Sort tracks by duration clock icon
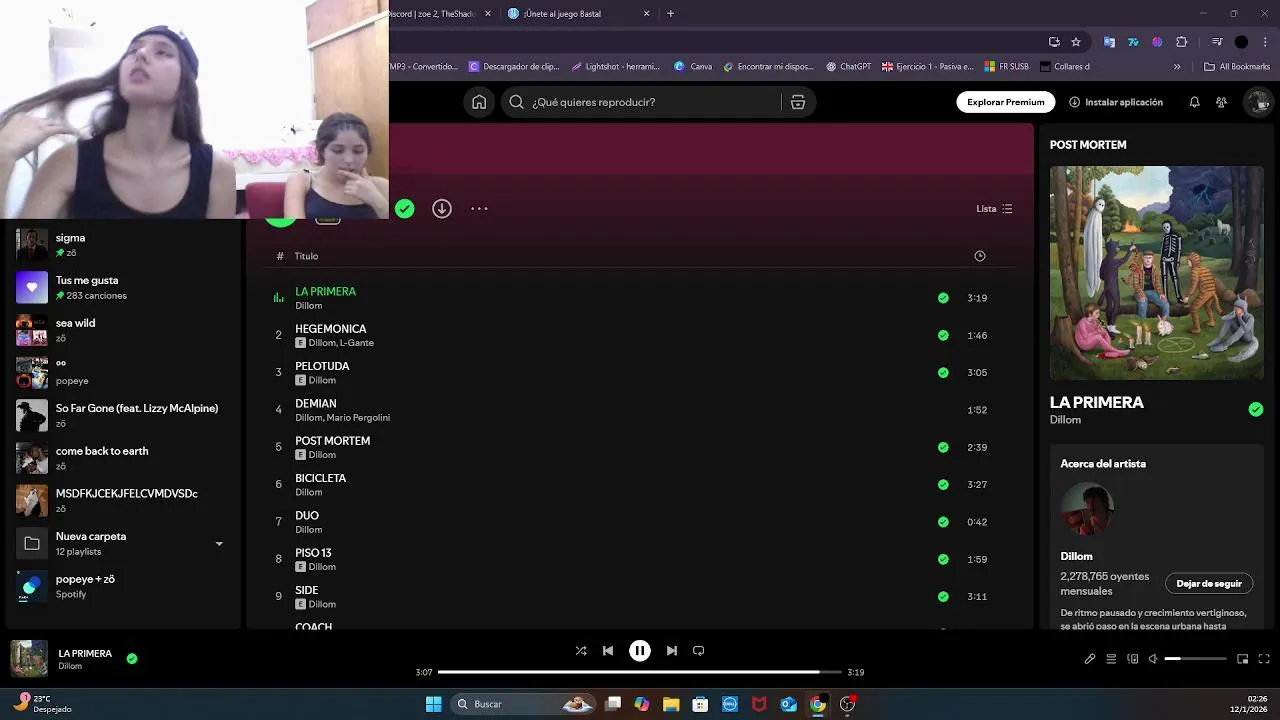Screen dimensions: 1280x720 click(x=980, y=256)
